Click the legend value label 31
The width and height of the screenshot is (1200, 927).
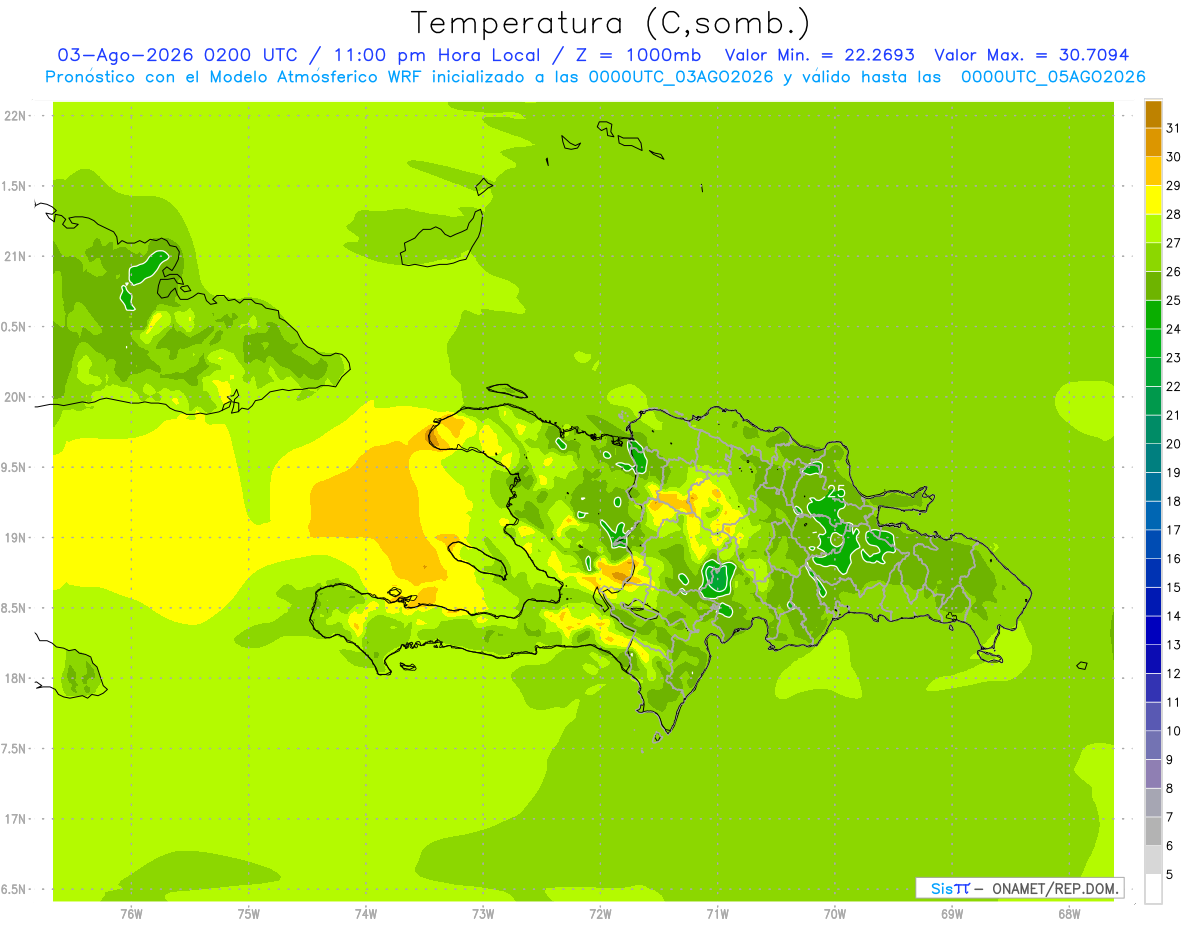click(x=1173, y=128)
